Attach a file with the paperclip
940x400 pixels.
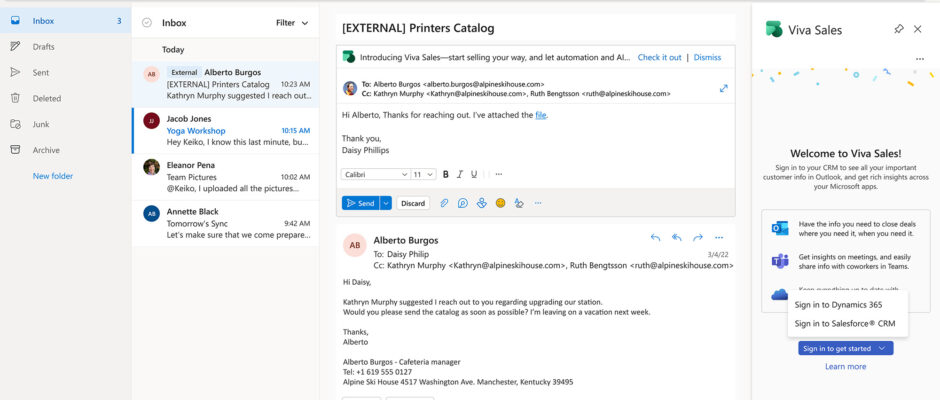click(x=444, y=203)
